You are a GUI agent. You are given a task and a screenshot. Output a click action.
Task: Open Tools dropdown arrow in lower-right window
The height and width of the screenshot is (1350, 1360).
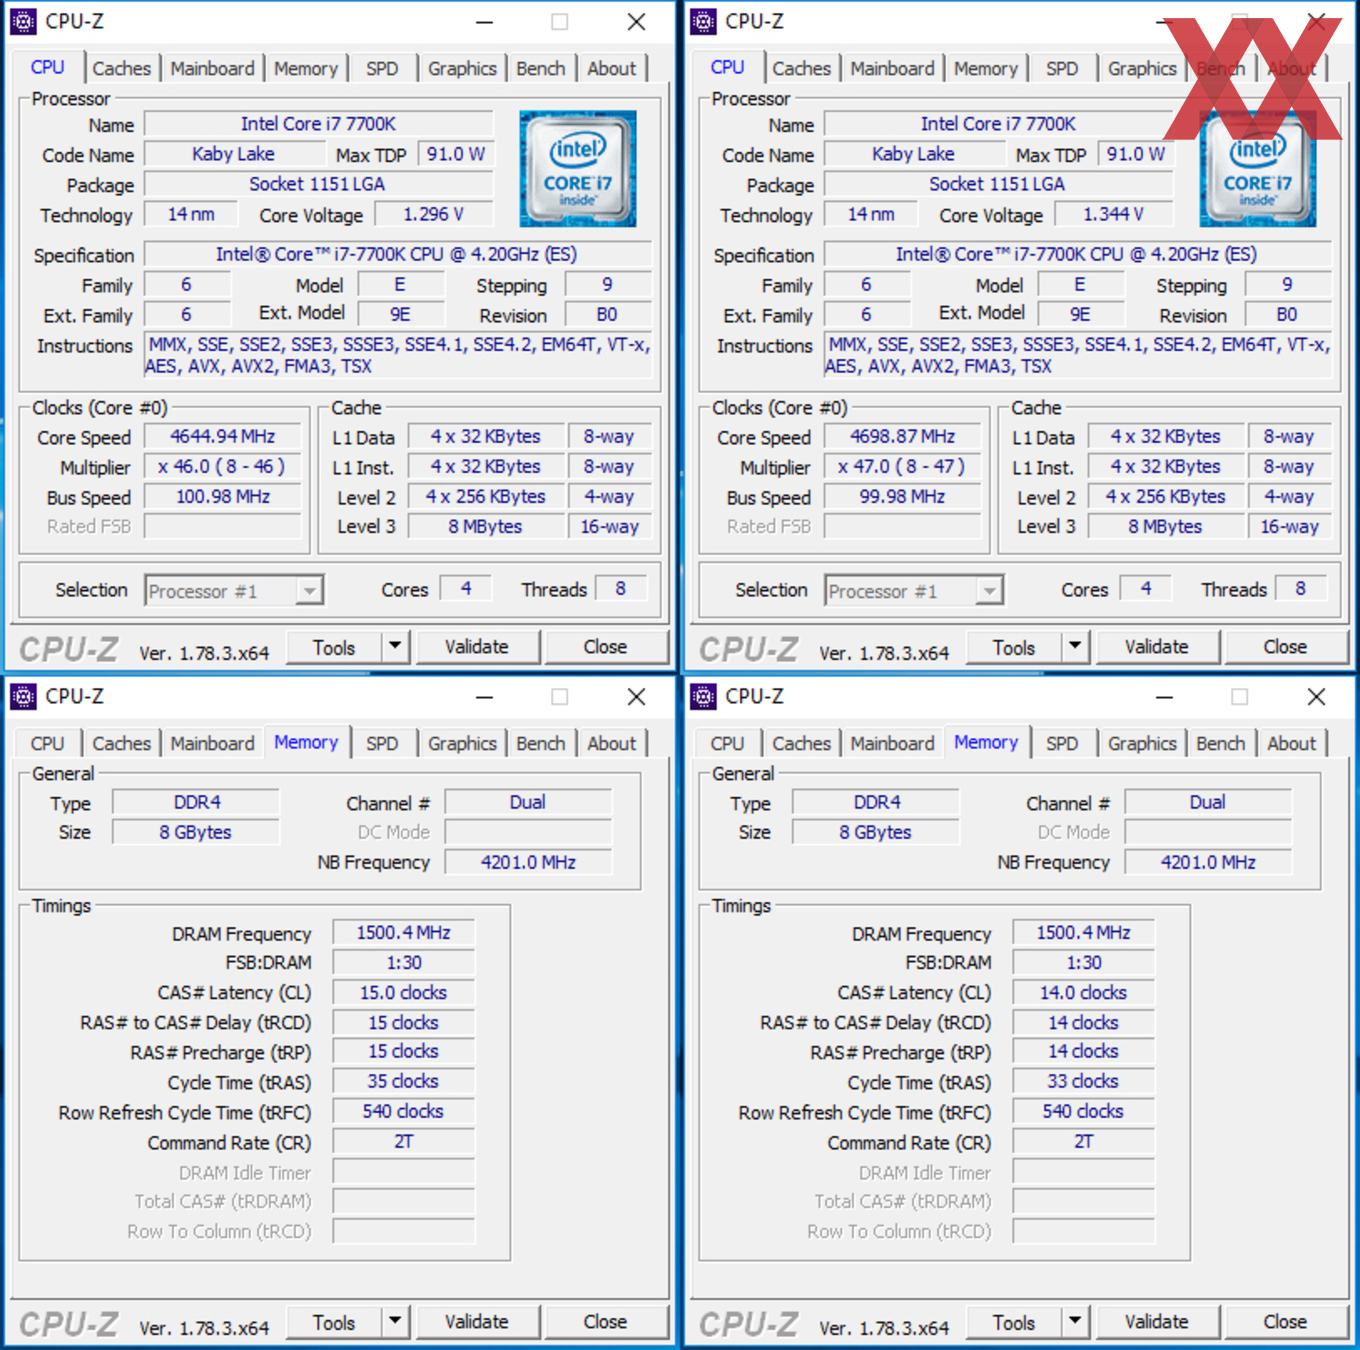[1076, 1322]
